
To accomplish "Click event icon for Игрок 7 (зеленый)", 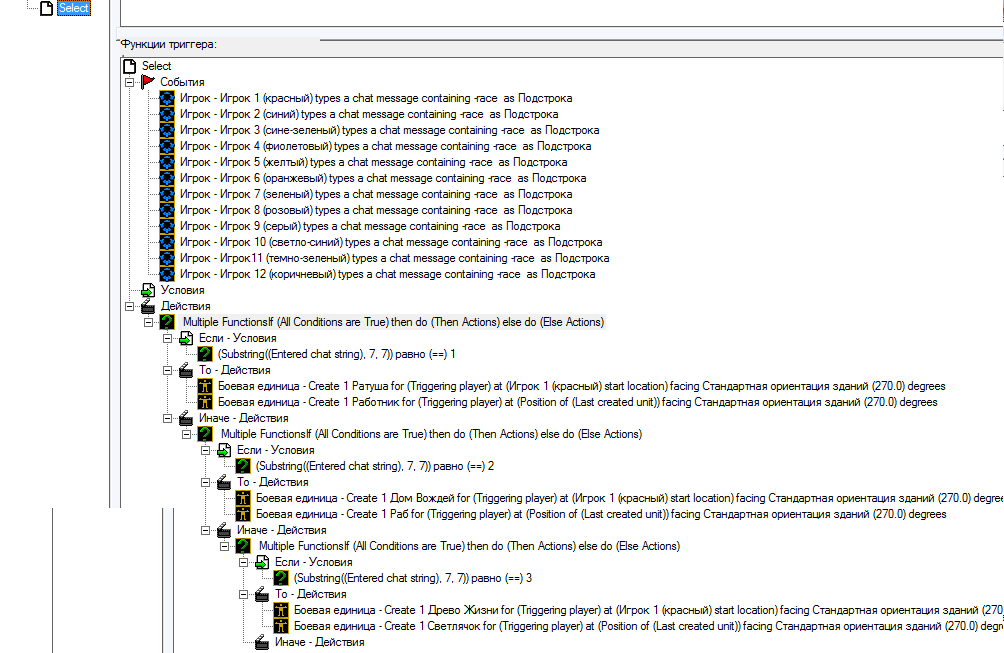I will click(x=167, y=194).
